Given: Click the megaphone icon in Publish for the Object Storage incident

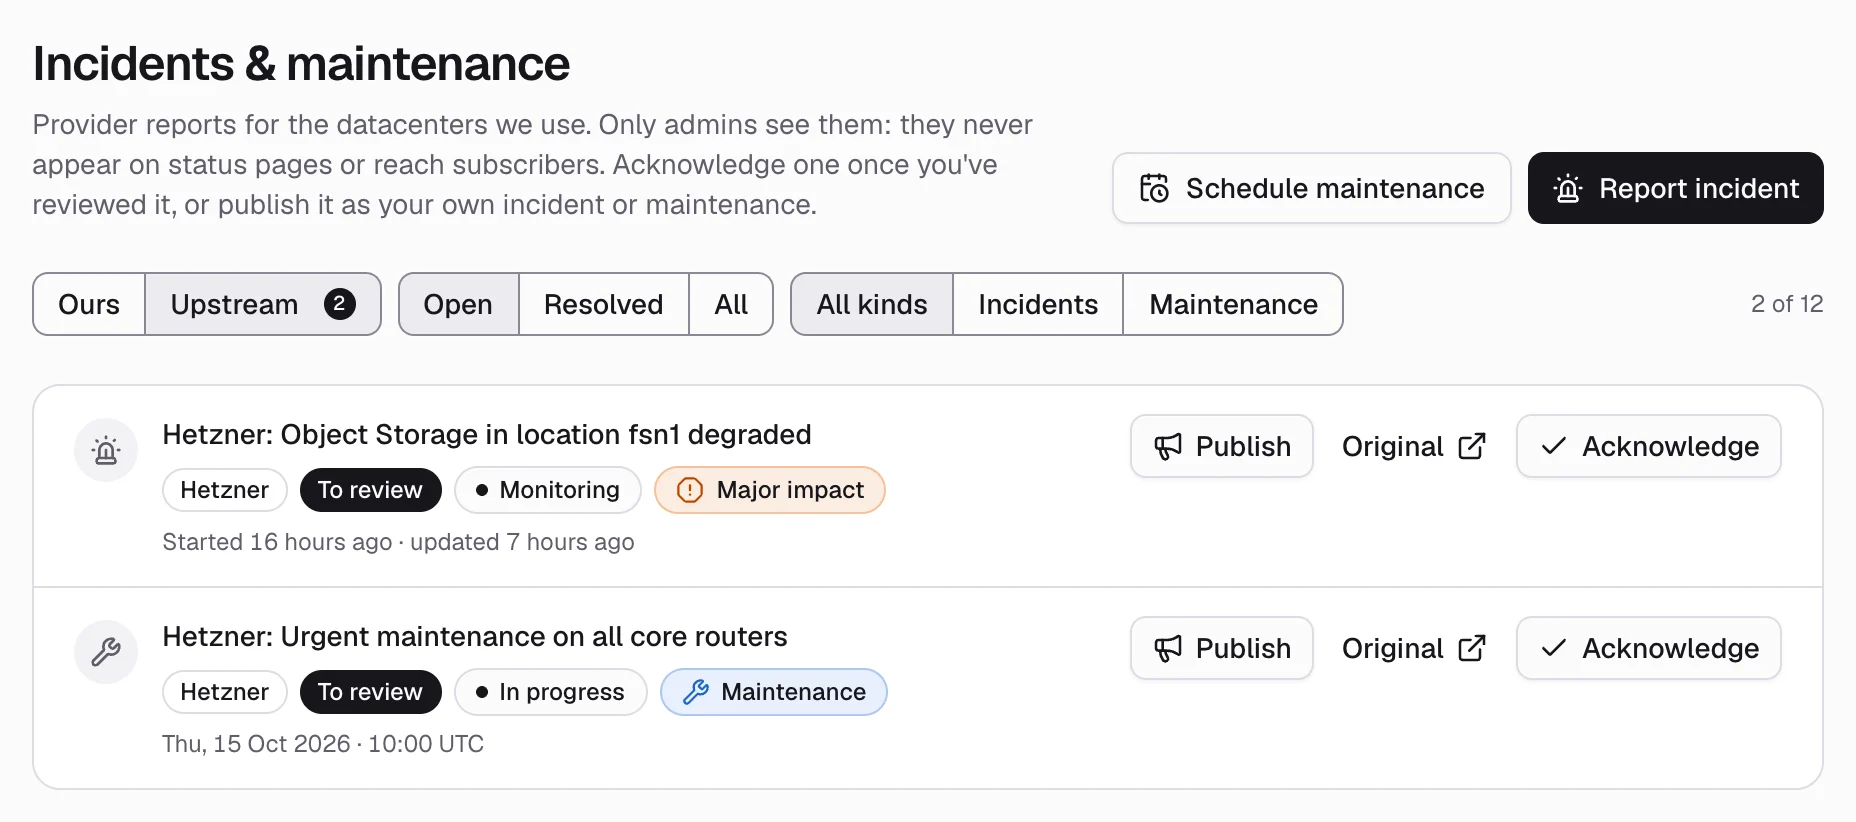Looking at the screenshot, I should pos(1168,446).
